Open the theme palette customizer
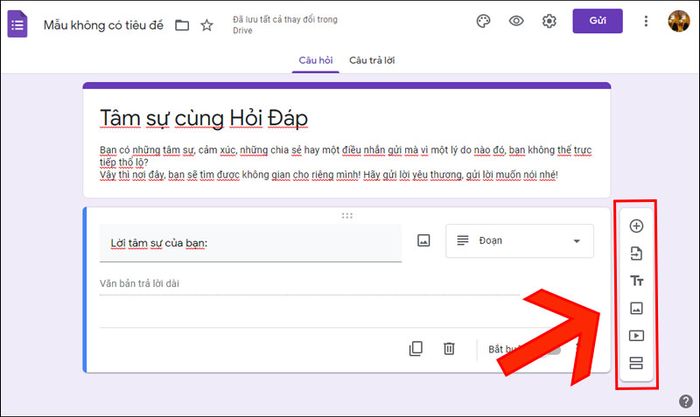This screenshot has height=417, width=700. pos(483,21)
